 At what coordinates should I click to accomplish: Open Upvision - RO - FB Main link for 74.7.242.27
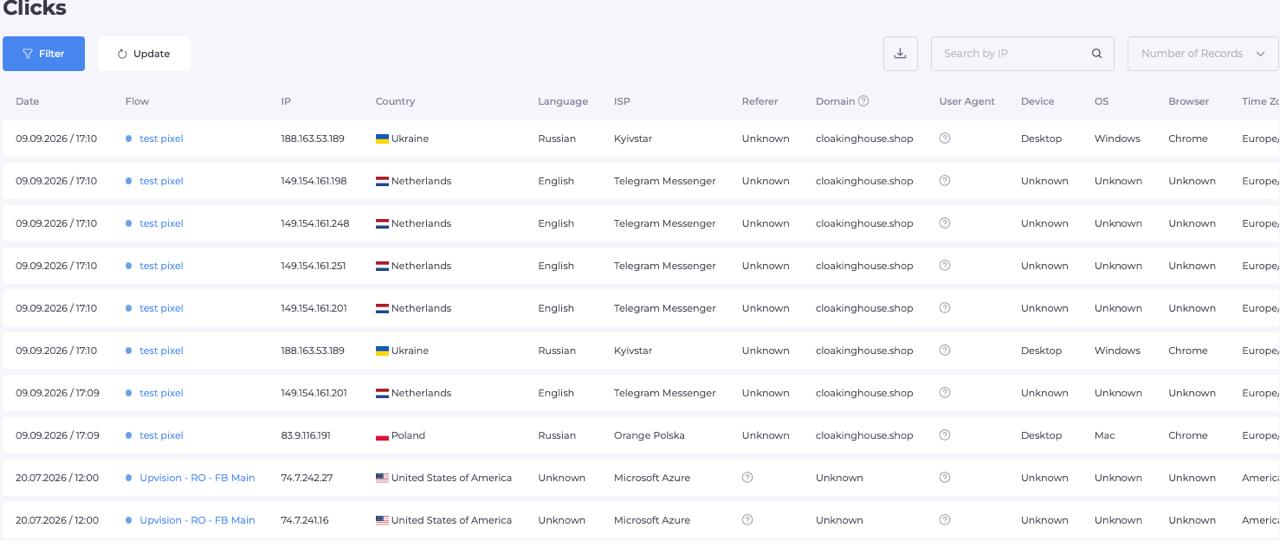pos(197,478)
